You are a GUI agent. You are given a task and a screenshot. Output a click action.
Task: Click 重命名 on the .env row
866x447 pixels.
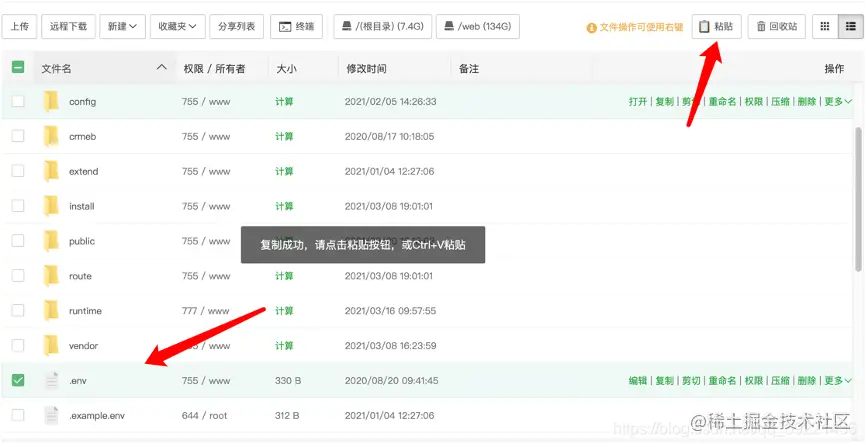(722, 381)
